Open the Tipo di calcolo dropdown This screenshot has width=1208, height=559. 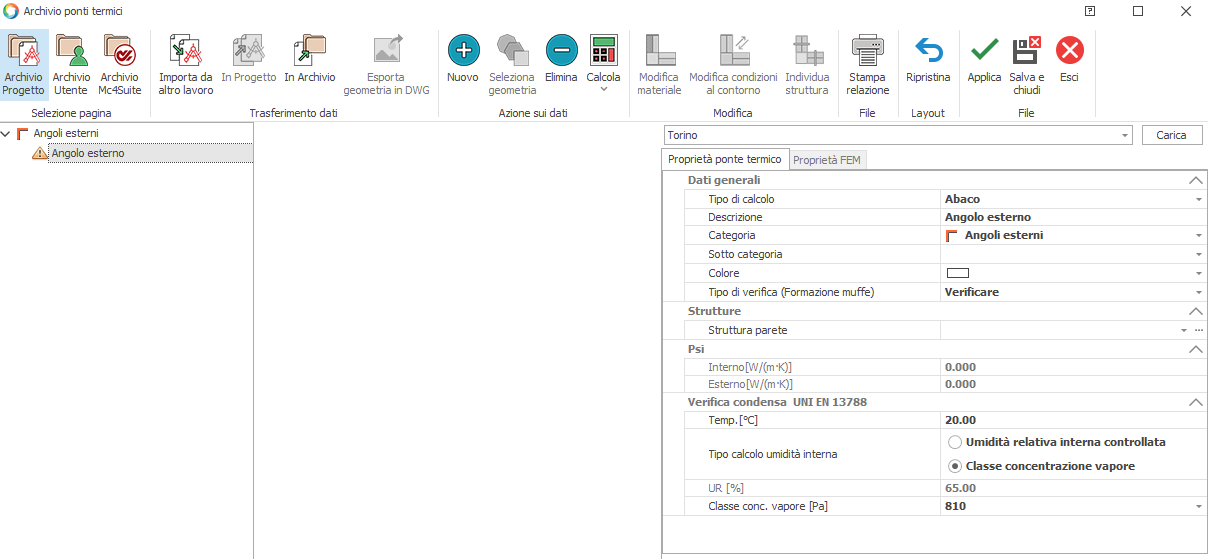tap(1198, 199)
